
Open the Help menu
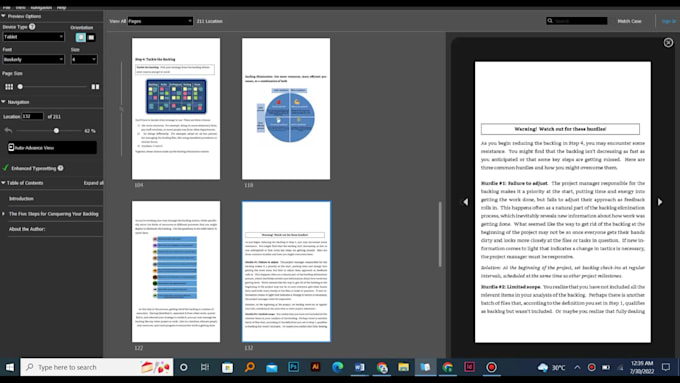(62, 7)
